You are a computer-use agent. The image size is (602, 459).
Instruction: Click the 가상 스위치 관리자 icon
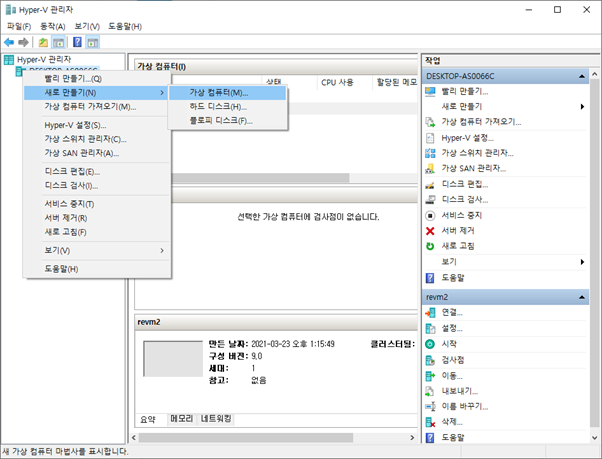[x=430, y=153]
